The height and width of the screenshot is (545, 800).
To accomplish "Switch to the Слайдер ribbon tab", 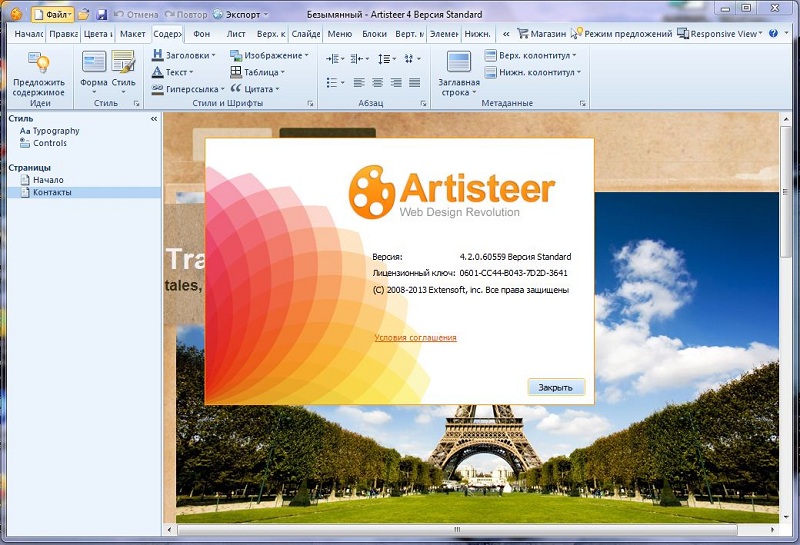I will [x=306, y=34].
